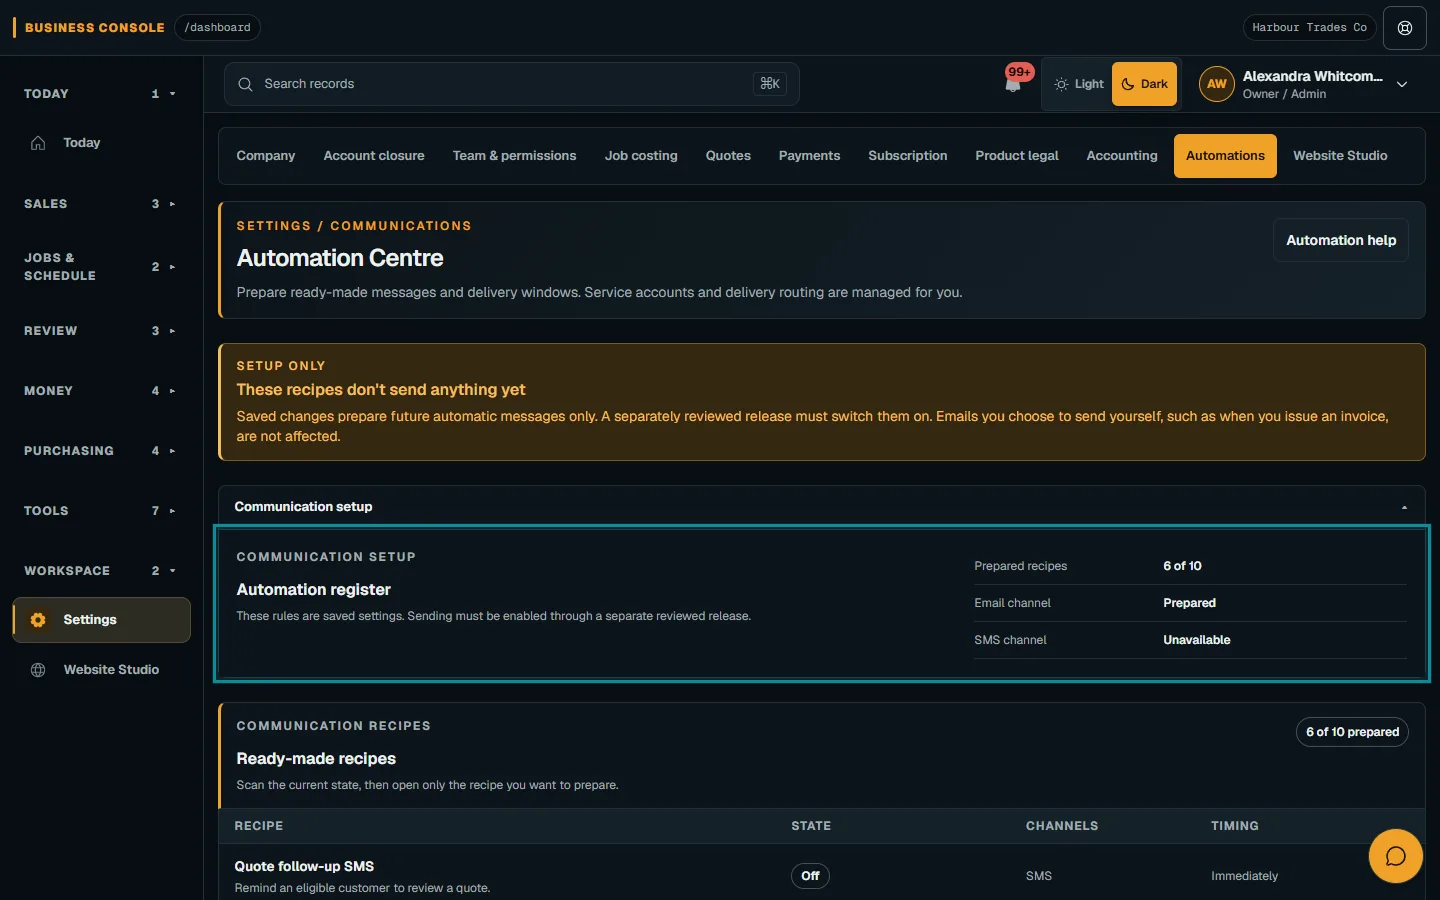Select the Automations tab
Screen dimensions: 1440x900
[1225, 156]
